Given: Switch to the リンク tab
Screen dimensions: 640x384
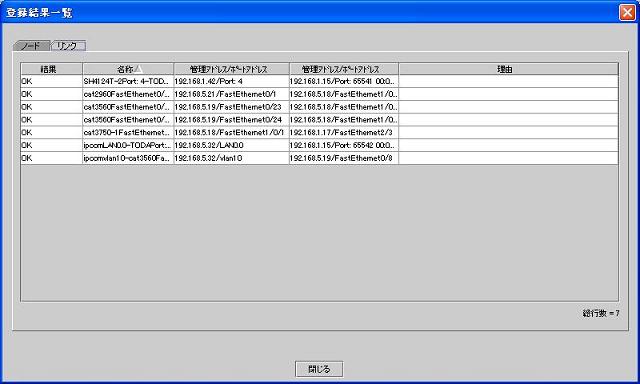Looking at the screenshot, I should [x=68, y=46].
